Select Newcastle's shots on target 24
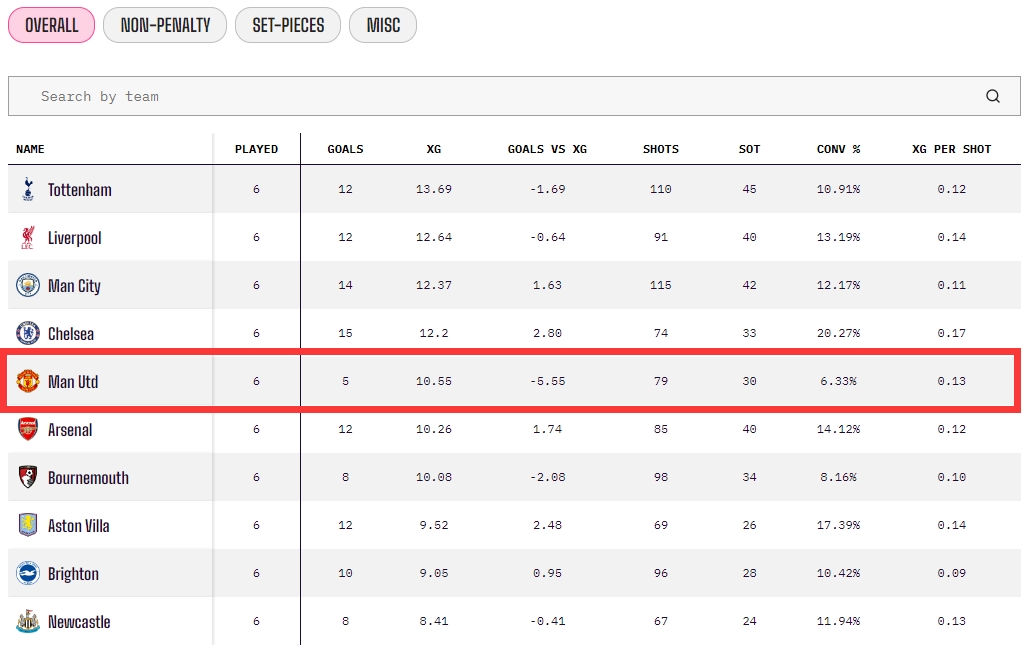Viewport: 1025px width, 656px height. (749, 621)
